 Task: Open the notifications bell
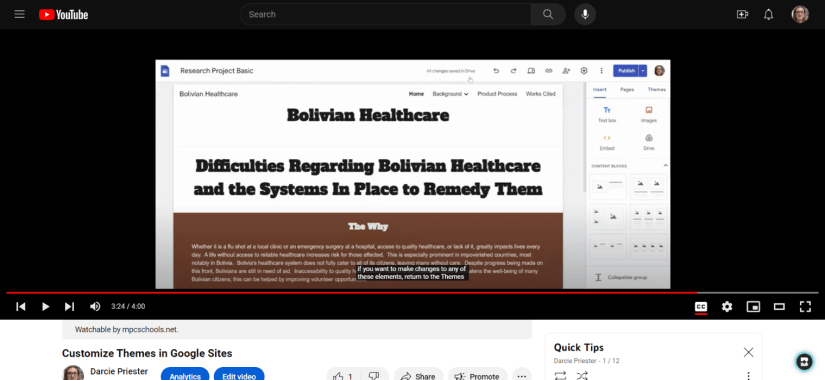coord(769,14)
